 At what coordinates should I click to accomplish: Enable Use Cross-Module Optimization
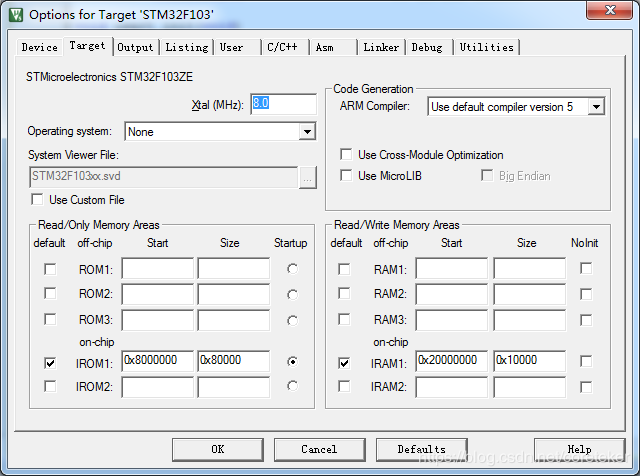click(x=346, y=155)
